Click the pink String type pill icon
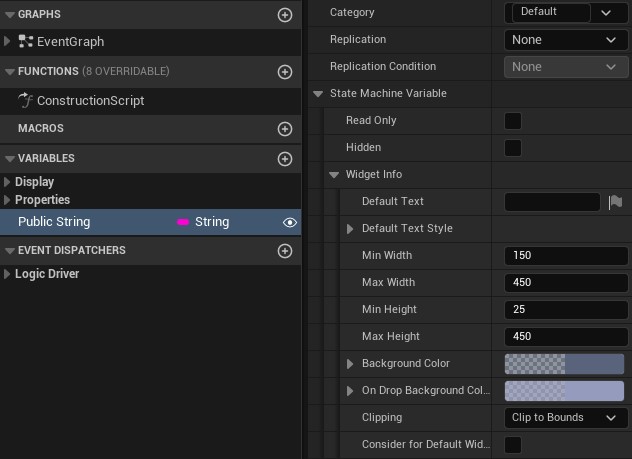Image resolution: width=632 pixels, height=459 pixels. pos(184,222)
